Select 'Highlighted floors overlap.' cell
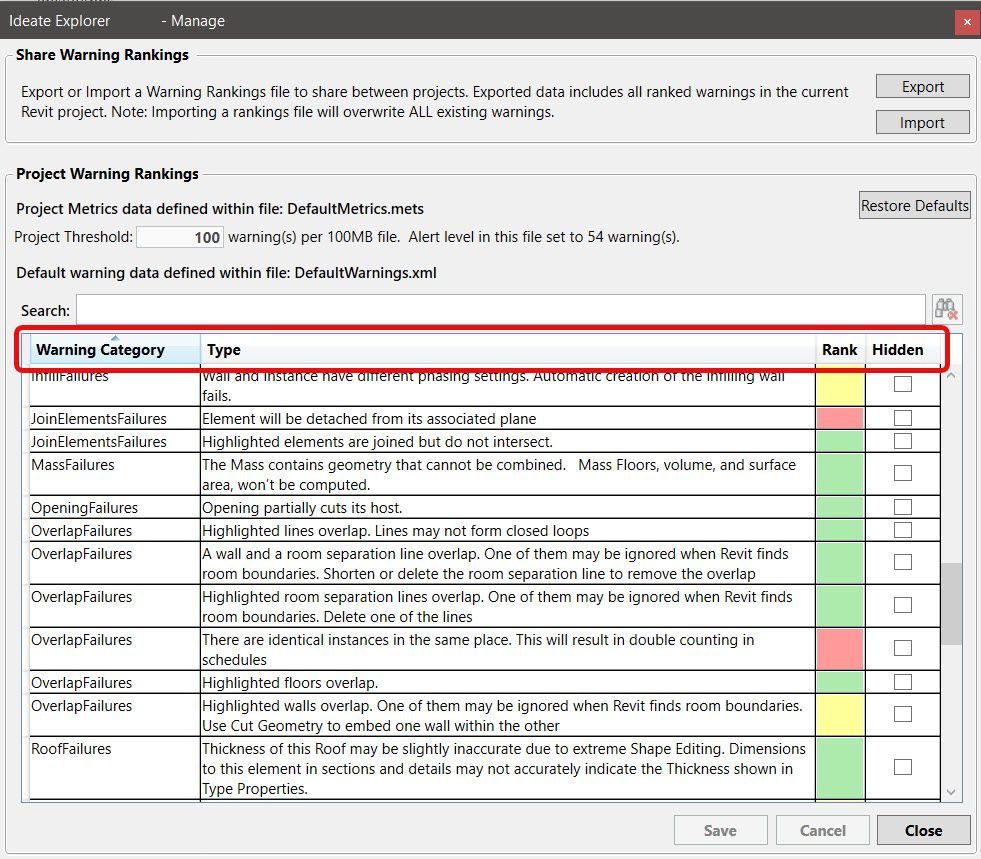The width and height of the screenshot is (981, 859). point(507,682)
